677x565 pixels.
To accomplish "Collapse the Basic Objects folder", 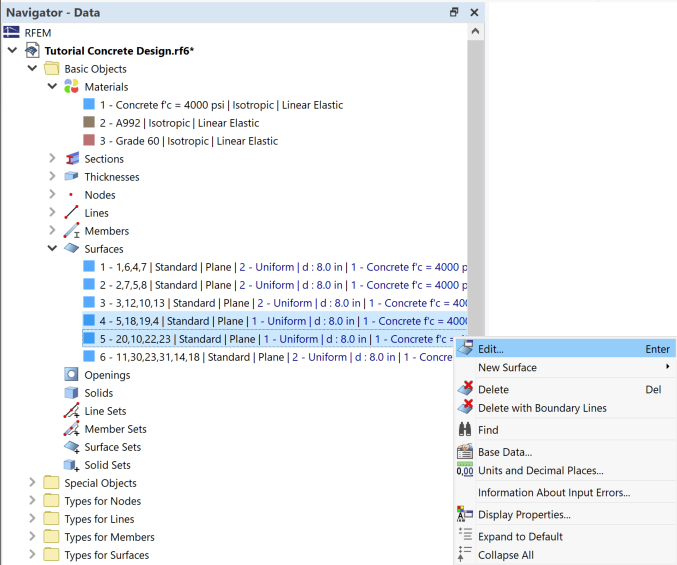I will click(x=32, y=68).
